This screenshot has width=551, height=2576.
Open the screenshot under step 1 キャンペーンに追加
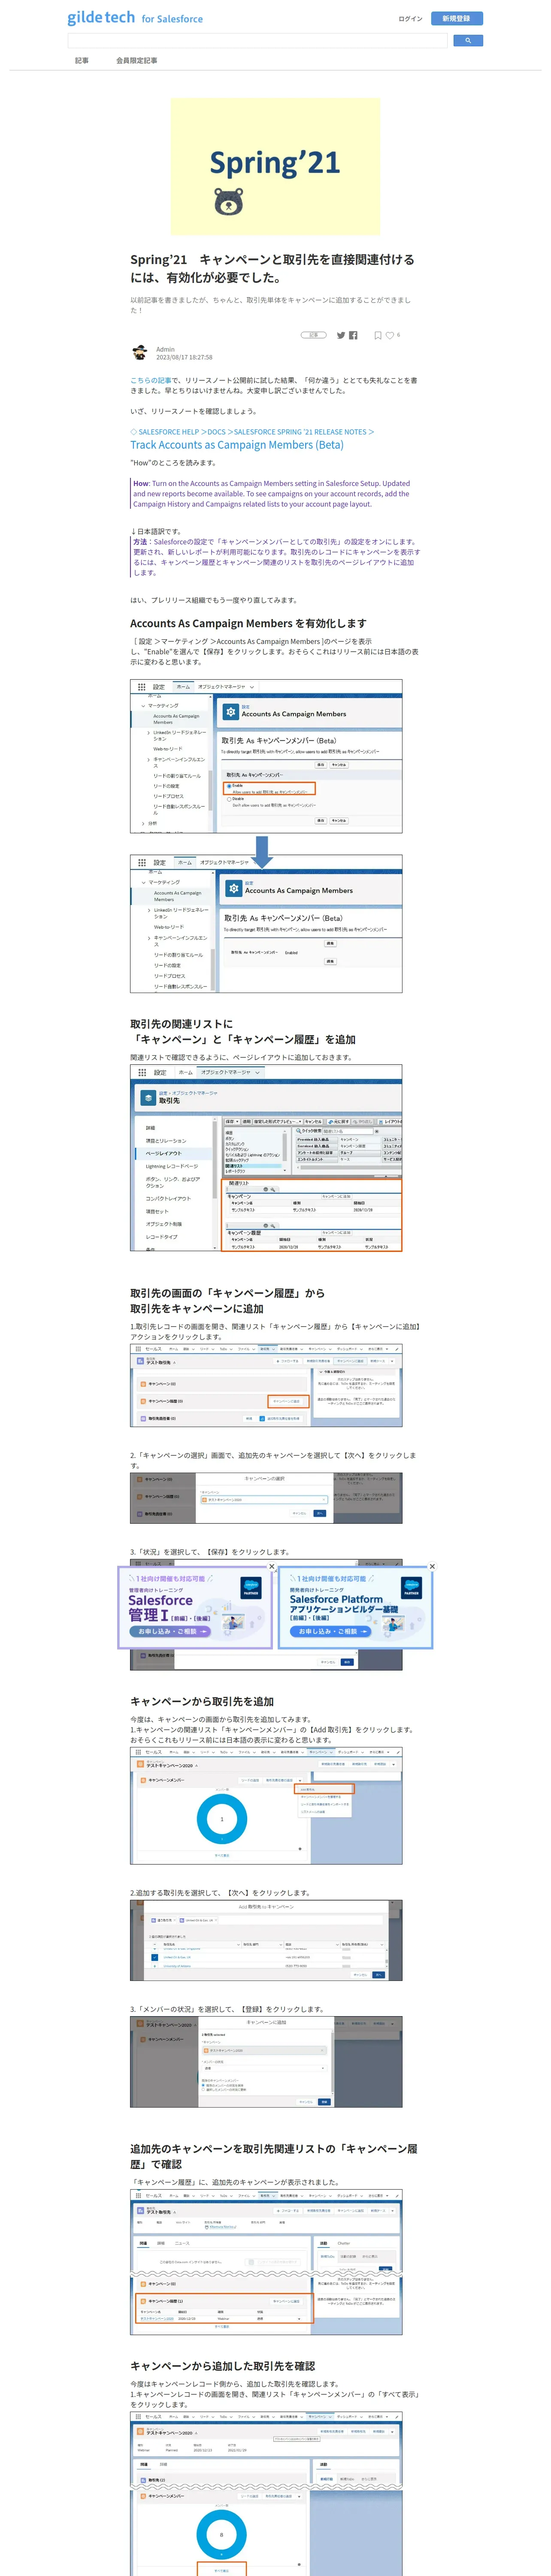(266, 1384)
